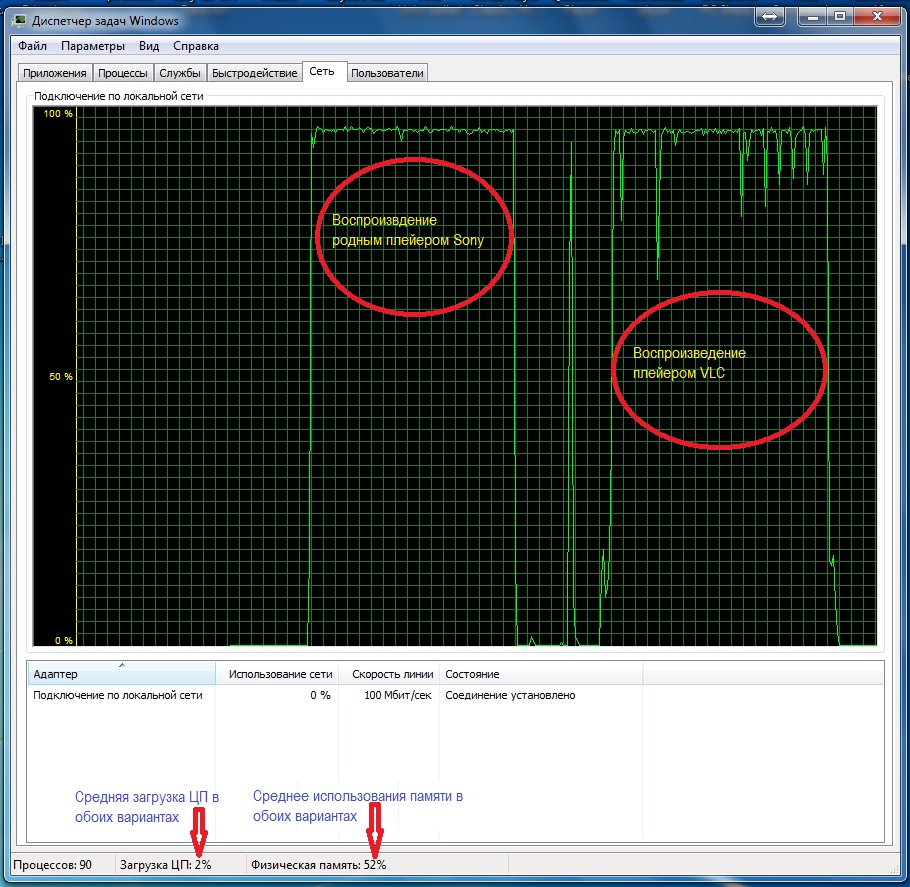Switch to the Процессы tab
This screenshot has height=887, width=910.
coord(123,73)
